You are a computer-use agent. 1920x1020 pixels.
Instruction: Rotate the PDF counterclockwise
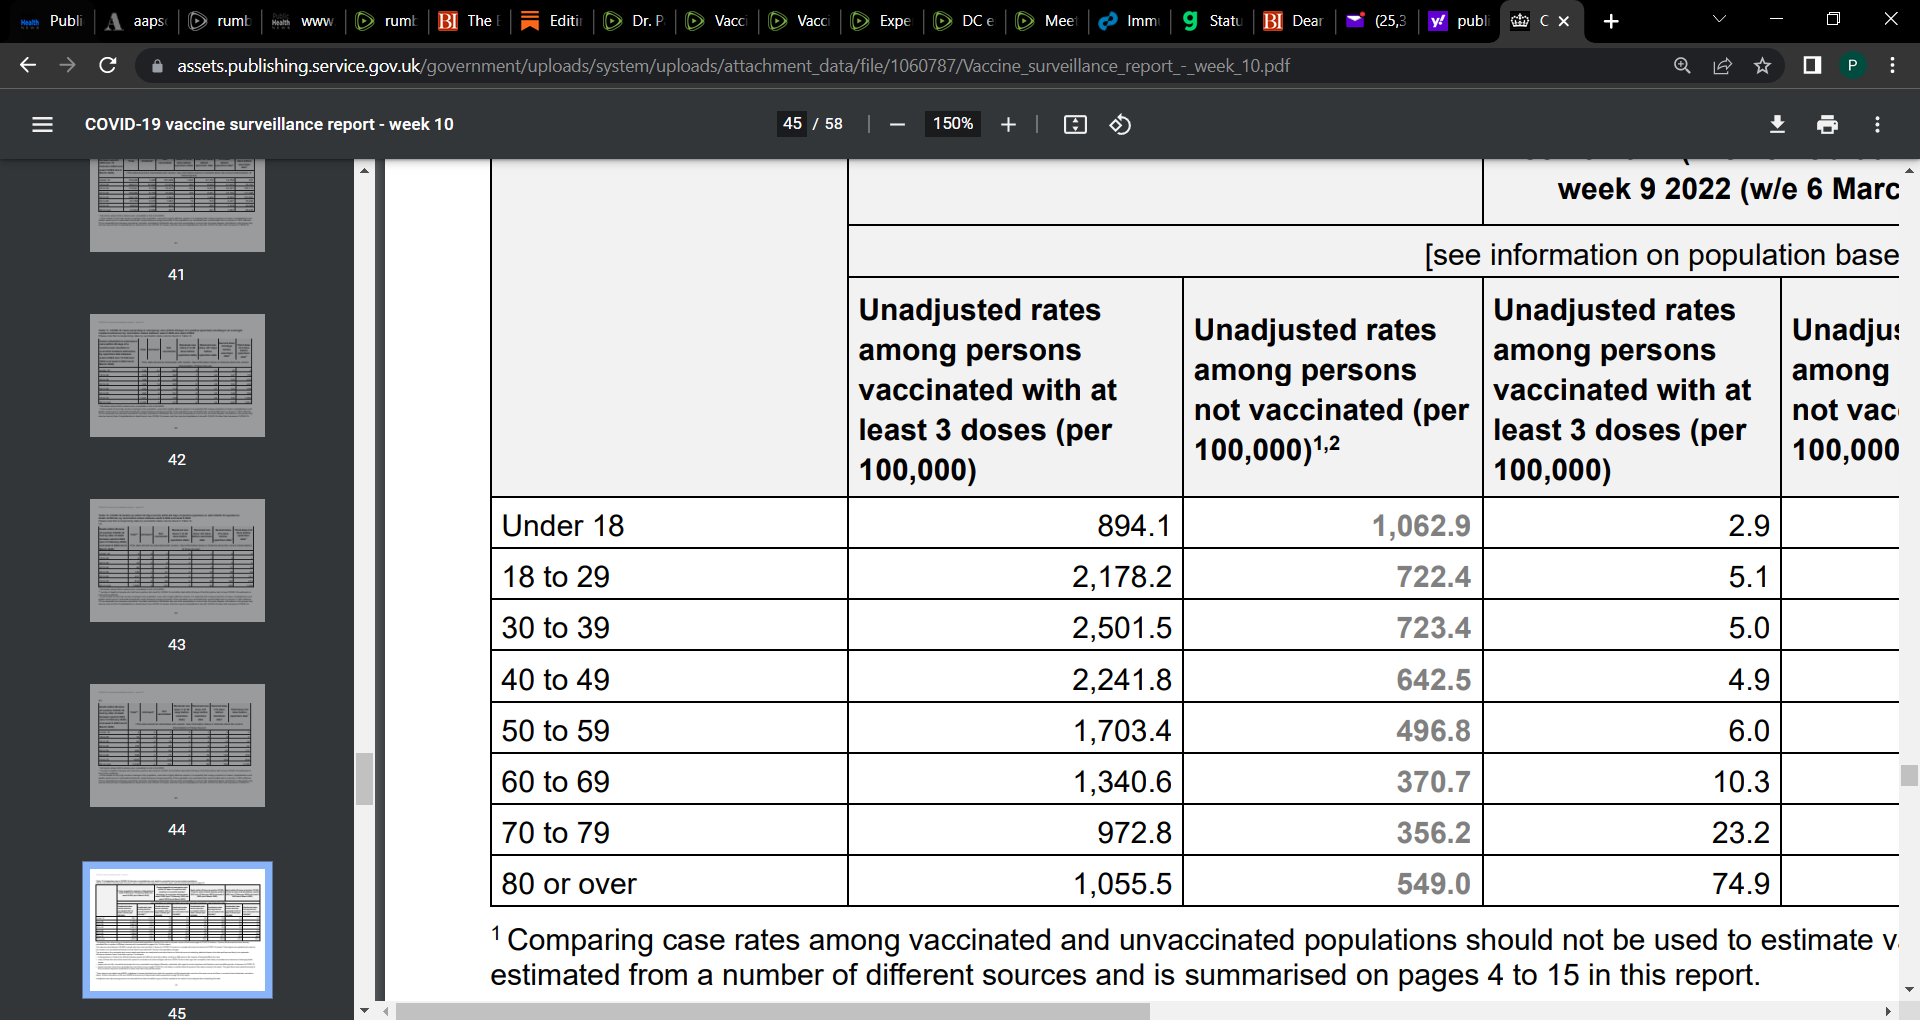tap(1120, 124)
